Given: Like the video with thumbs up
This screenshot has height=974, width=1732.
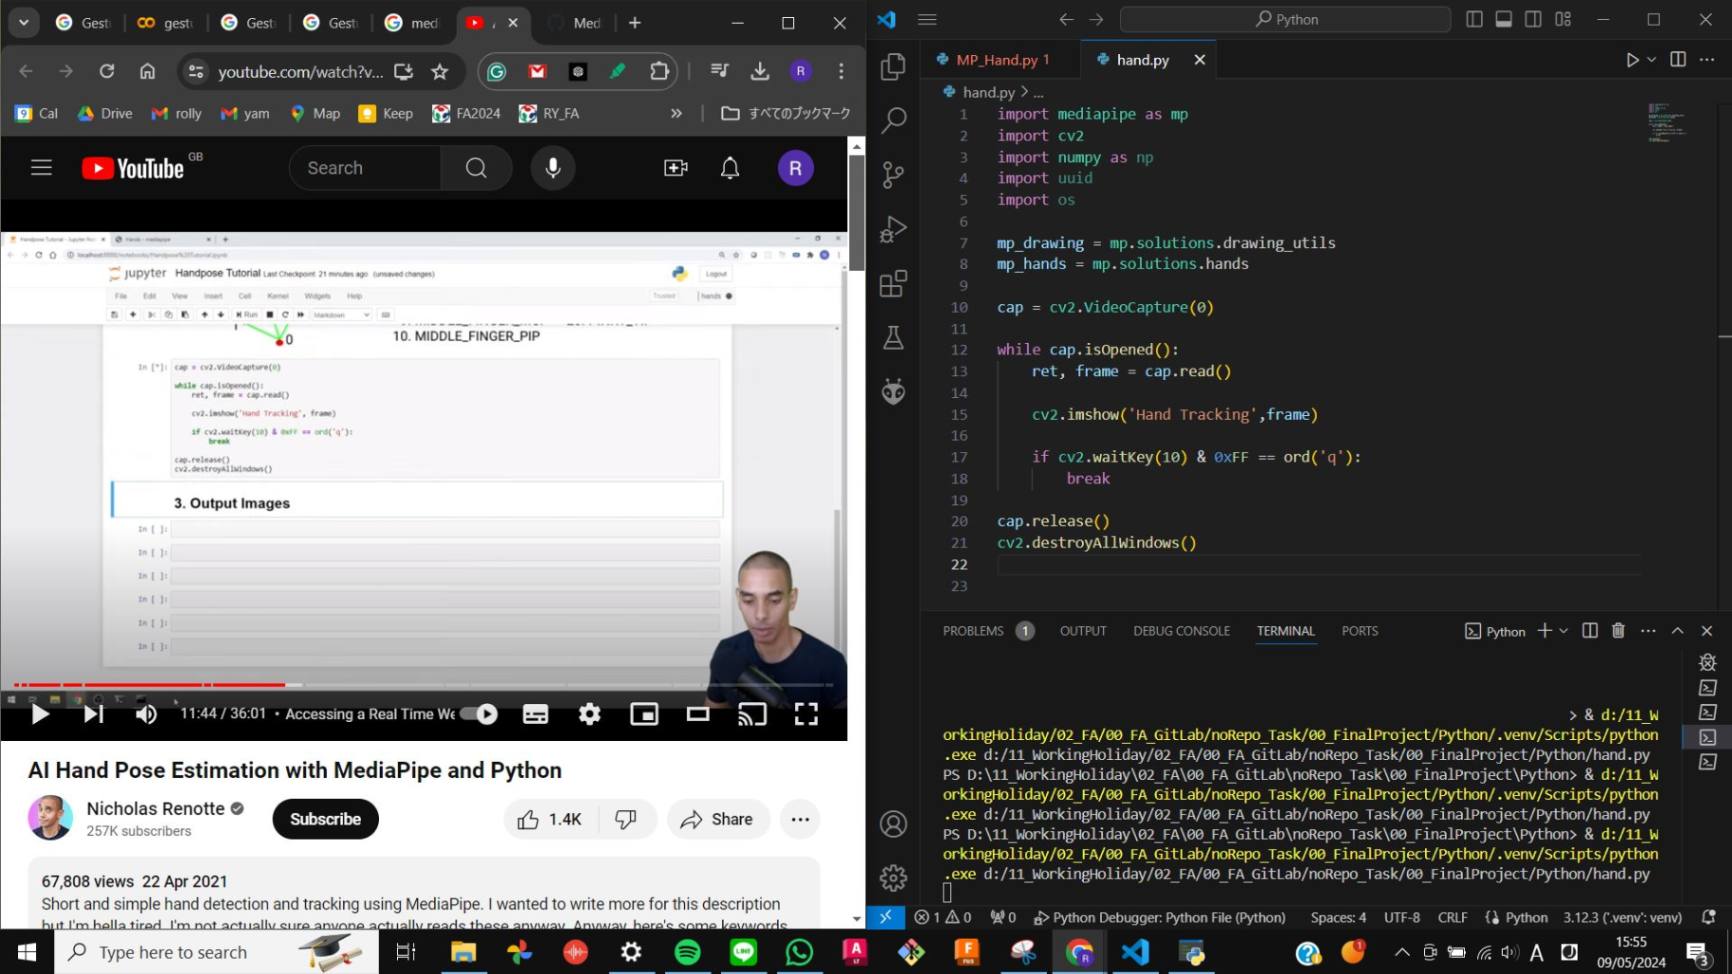Looking at the screenshot, I should pos(551,819).
